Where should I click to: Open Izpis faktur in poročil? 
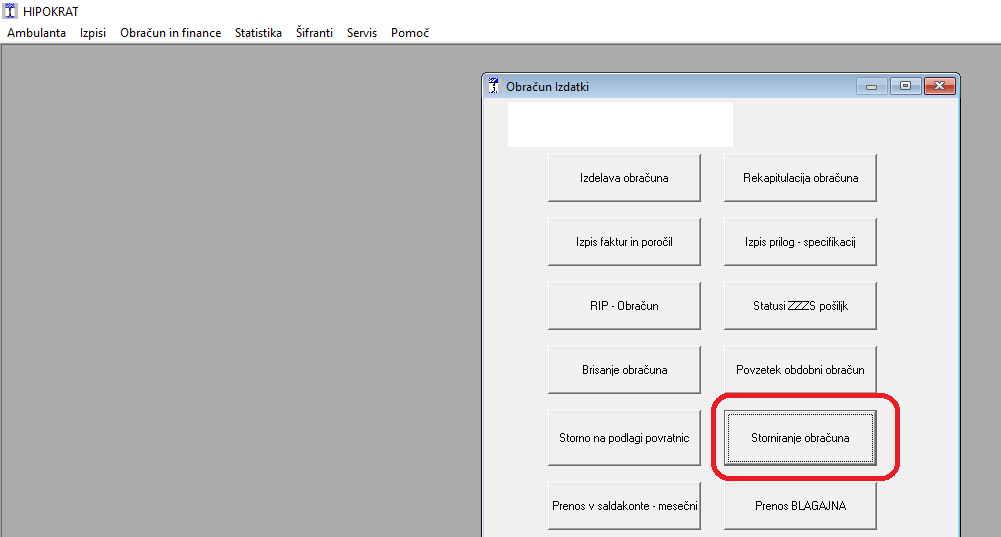624,242
